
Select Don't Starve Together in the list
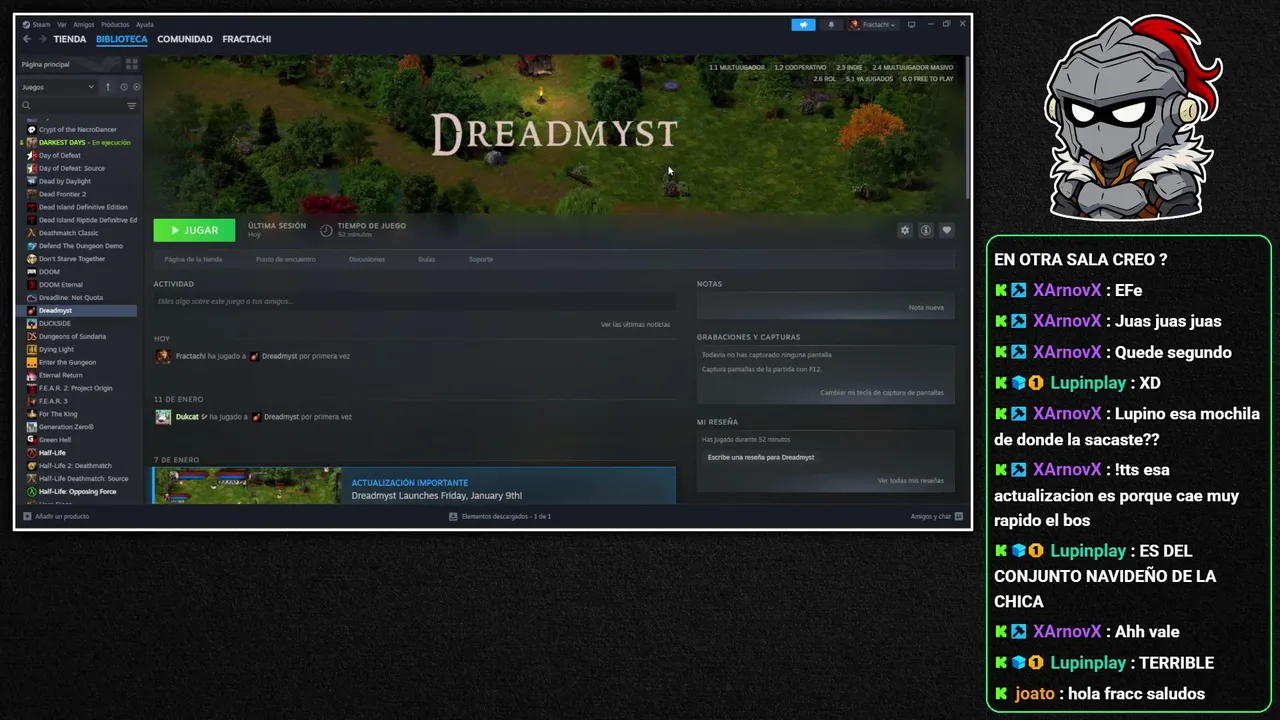[x=72, y=259]
